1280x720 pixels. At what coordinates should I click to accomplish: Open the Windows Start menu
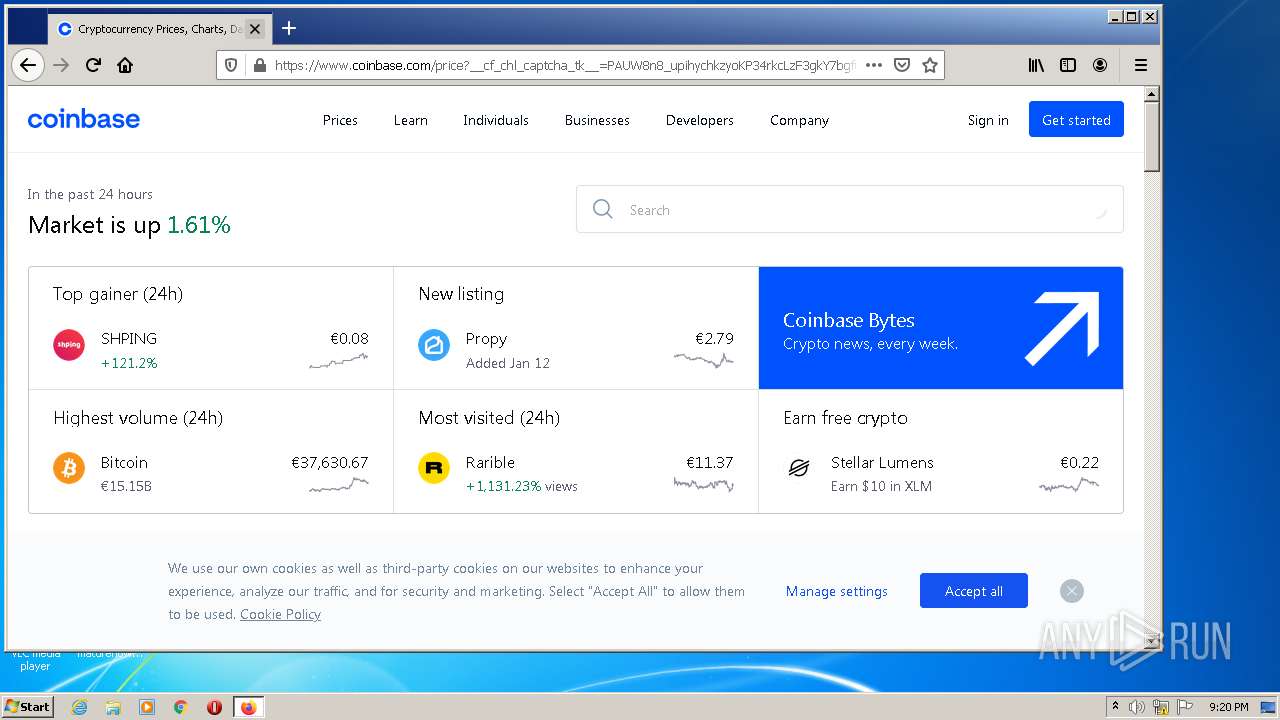27,706
